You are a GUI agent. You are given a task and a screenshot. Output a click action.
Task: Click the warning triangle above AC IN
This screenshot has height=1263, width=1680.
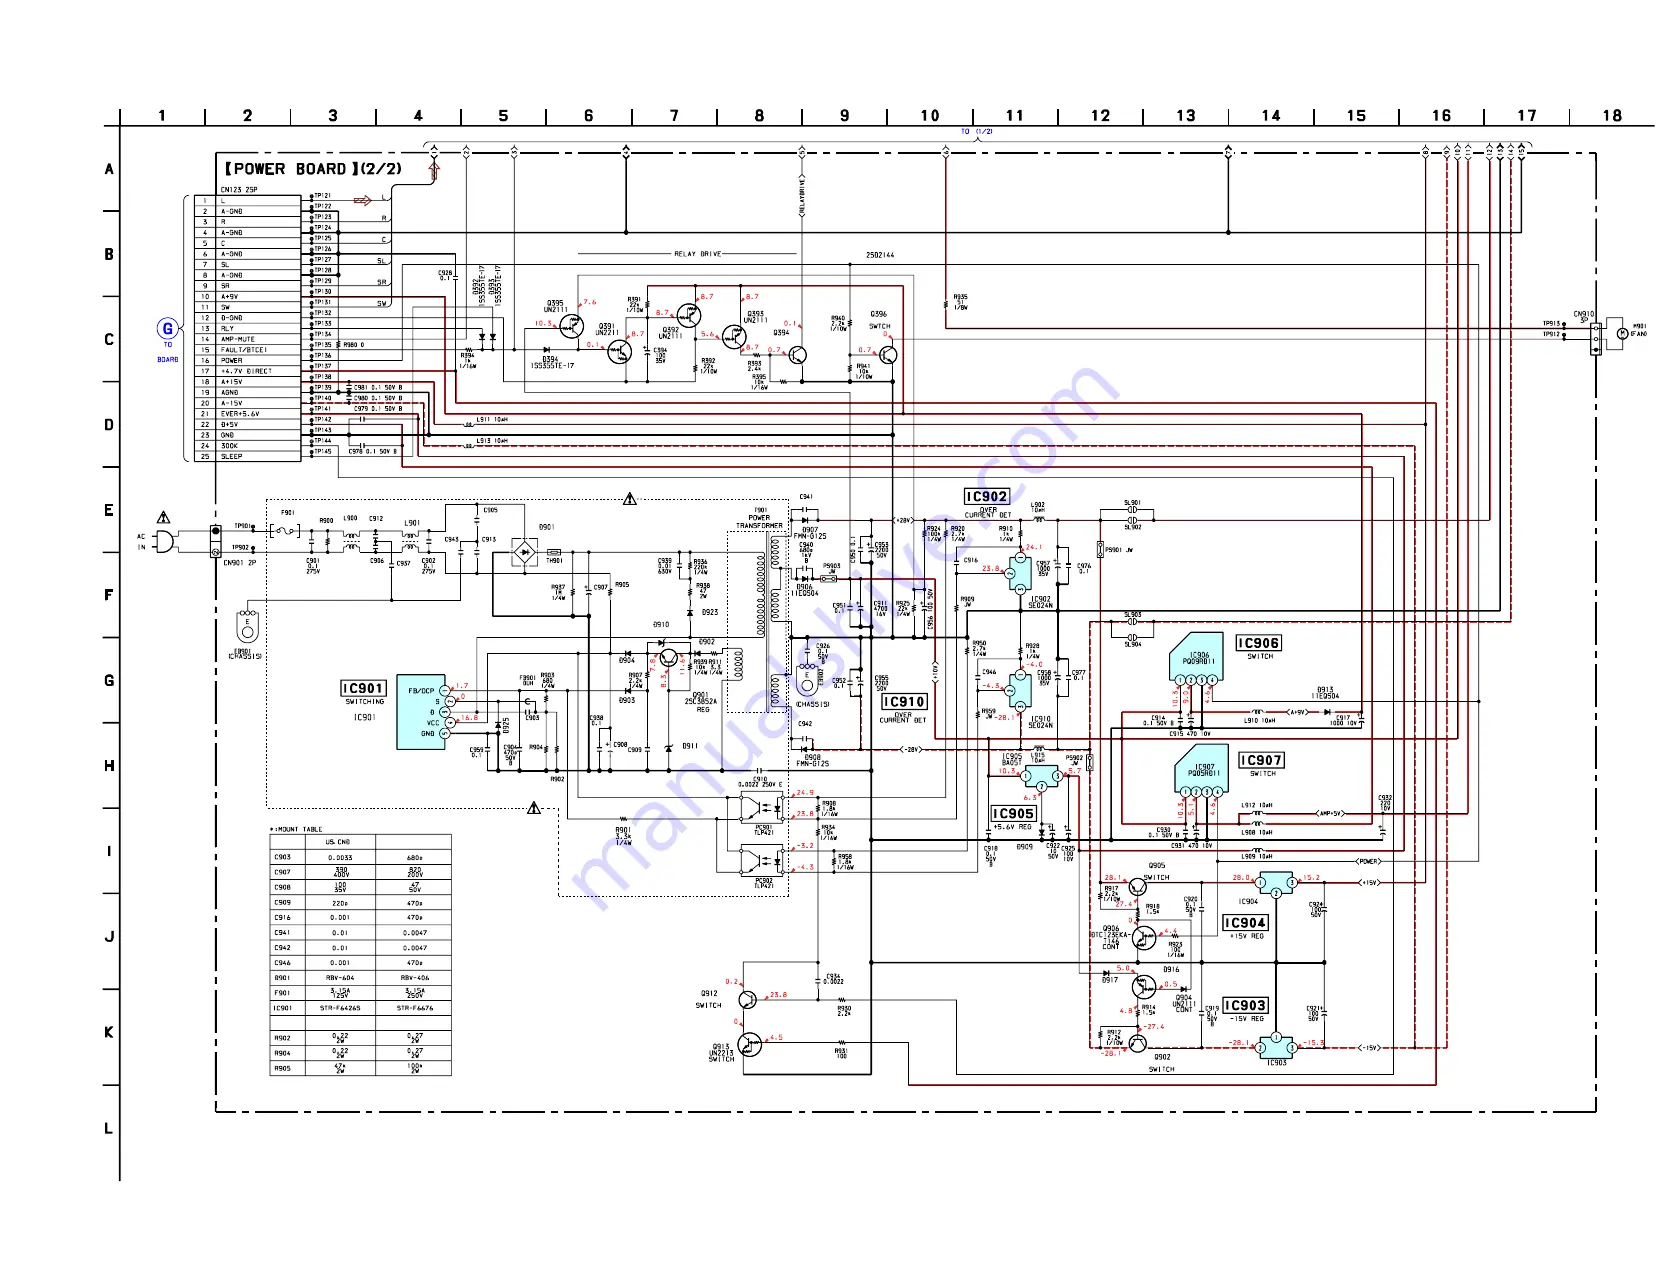[163, 517]
